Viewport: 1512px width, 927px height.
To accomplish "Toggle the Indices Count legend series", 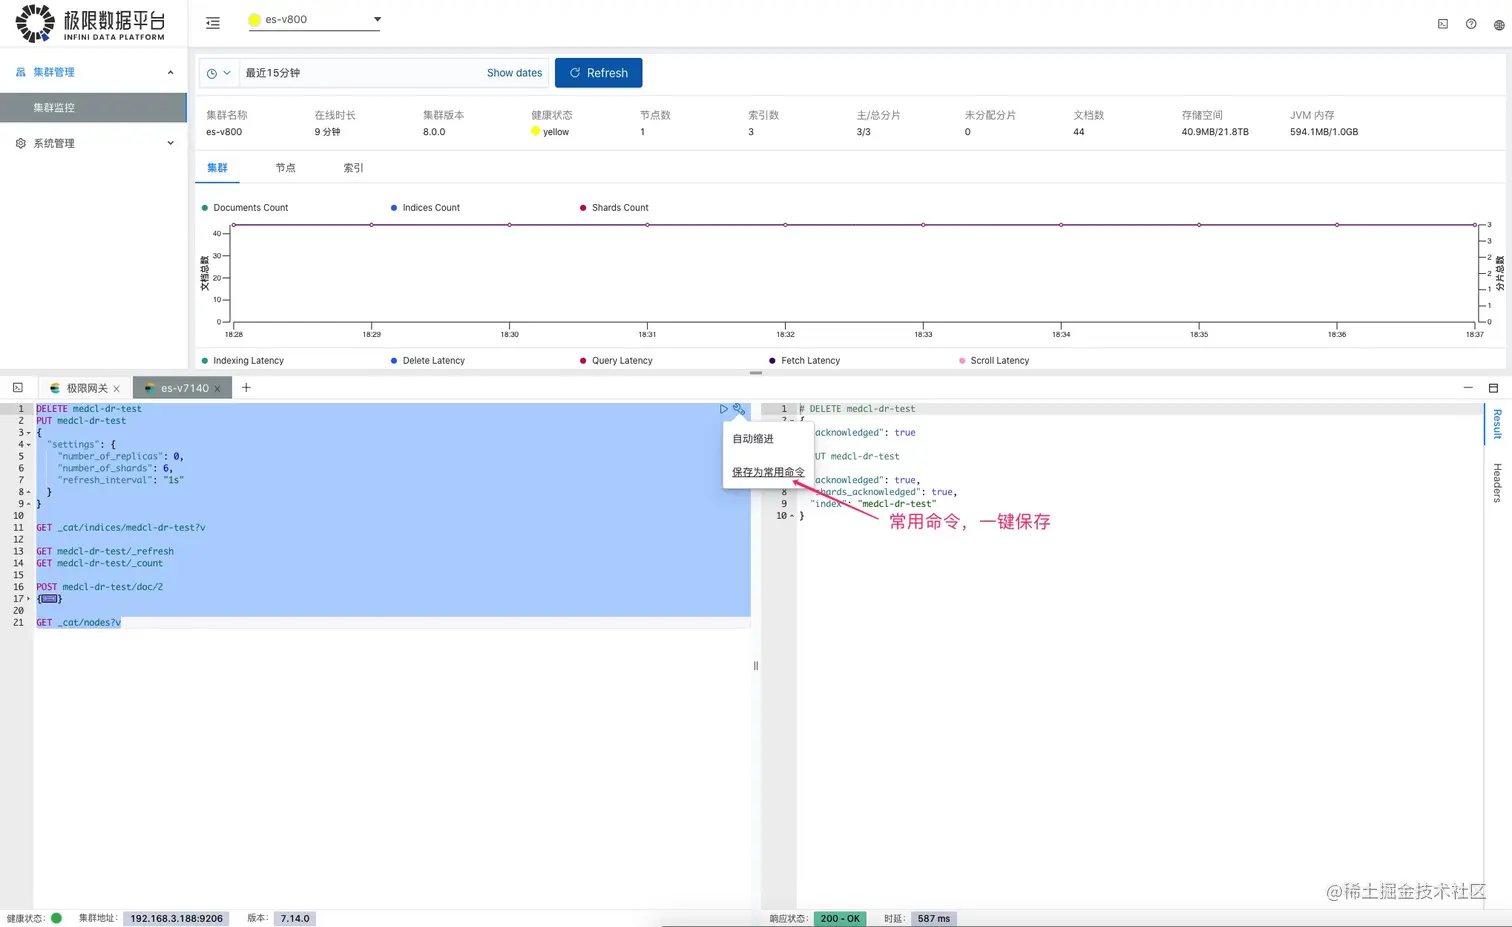I will coord(425,208).
